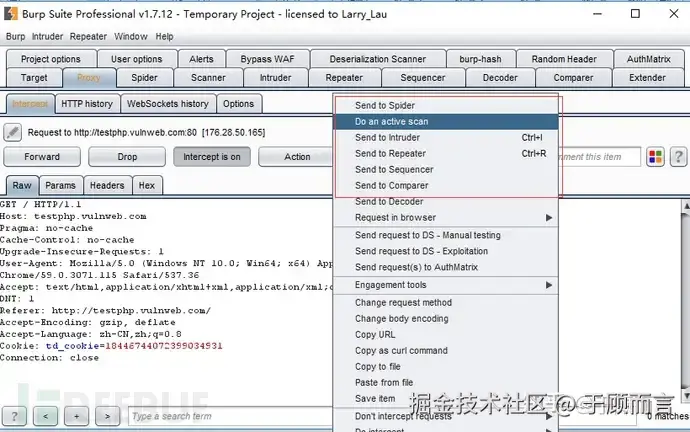Screen dimensions: 690x432
Task: Choose 'Send request(s) to AuthMatrix'
Action: 445,267
